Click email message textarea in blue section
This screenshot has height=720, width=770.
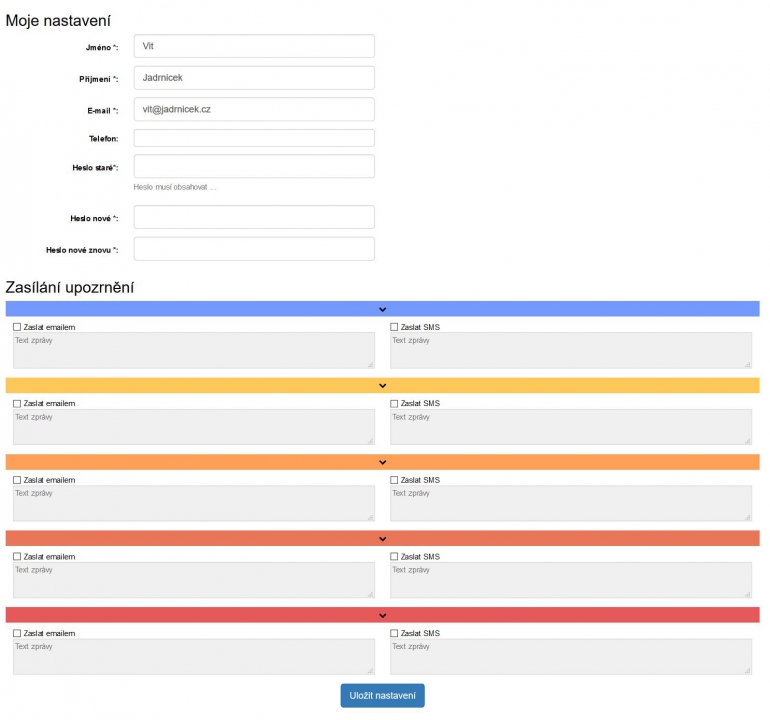(193, 351)
